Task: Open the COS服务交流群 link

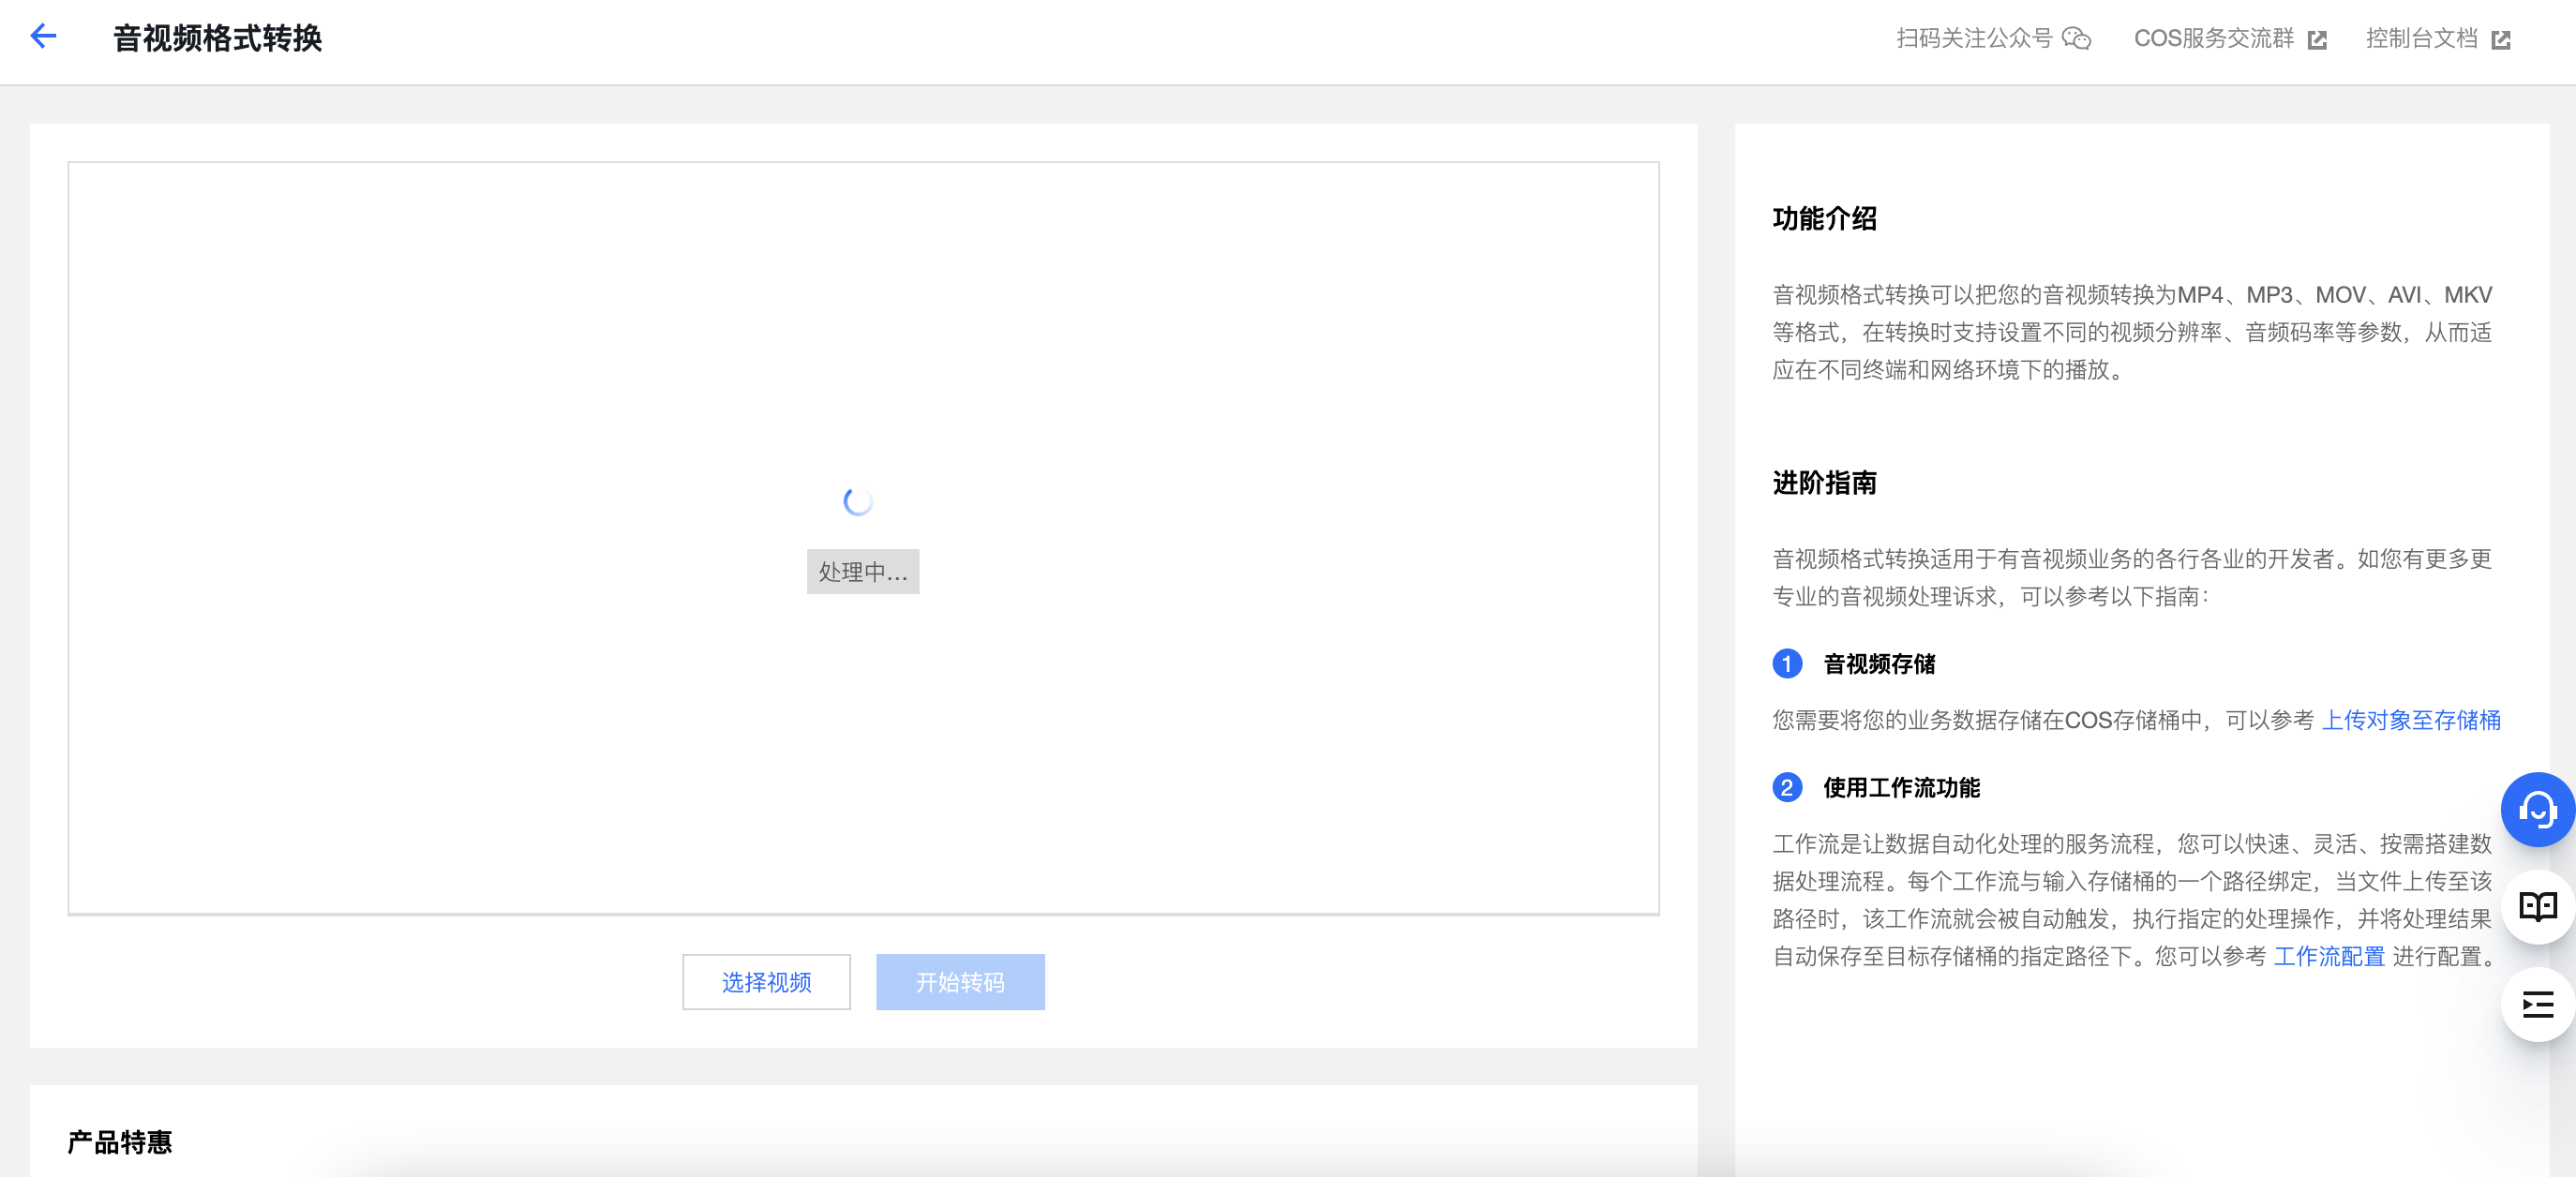Action: pyautogui.click(x=2213, y=39)
